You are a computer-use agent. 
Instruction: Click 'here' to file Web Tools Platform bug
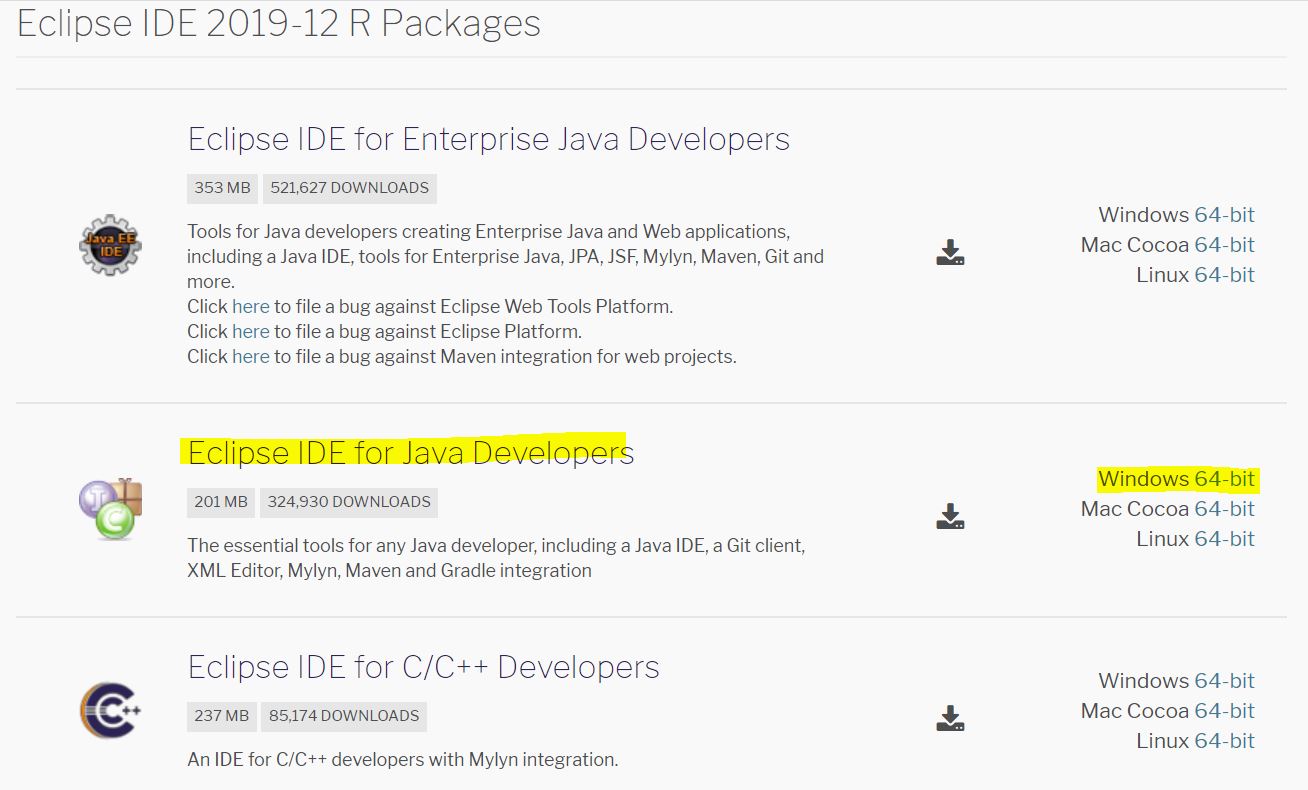(x=251, y=306)
